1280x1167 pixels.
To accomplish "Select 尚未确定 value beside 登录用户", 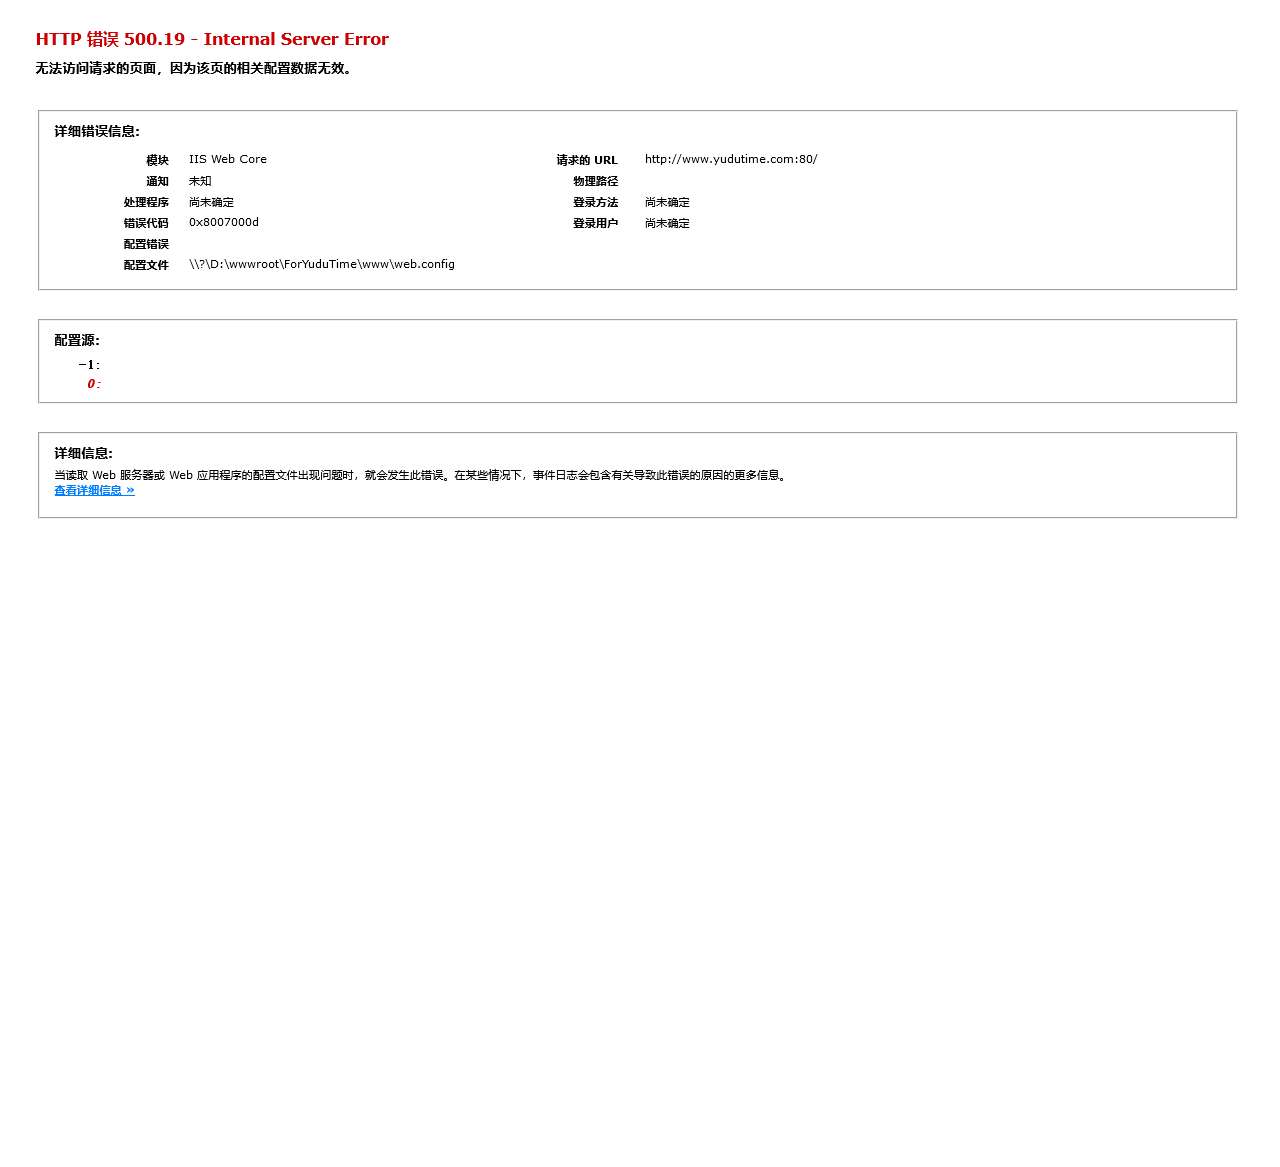I will pyautogui.click(x=667, y=223).
